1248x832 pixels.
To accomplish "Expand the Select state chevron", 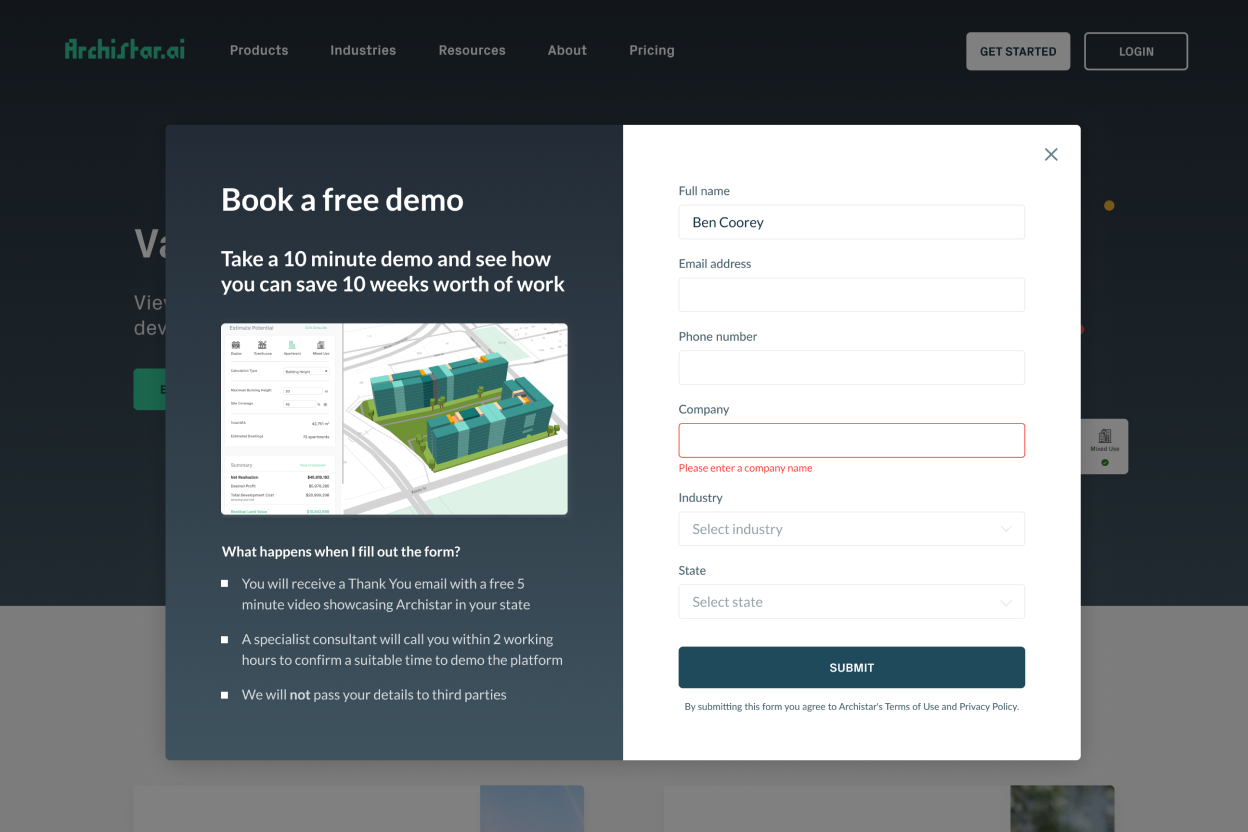I will [1006, 602].
